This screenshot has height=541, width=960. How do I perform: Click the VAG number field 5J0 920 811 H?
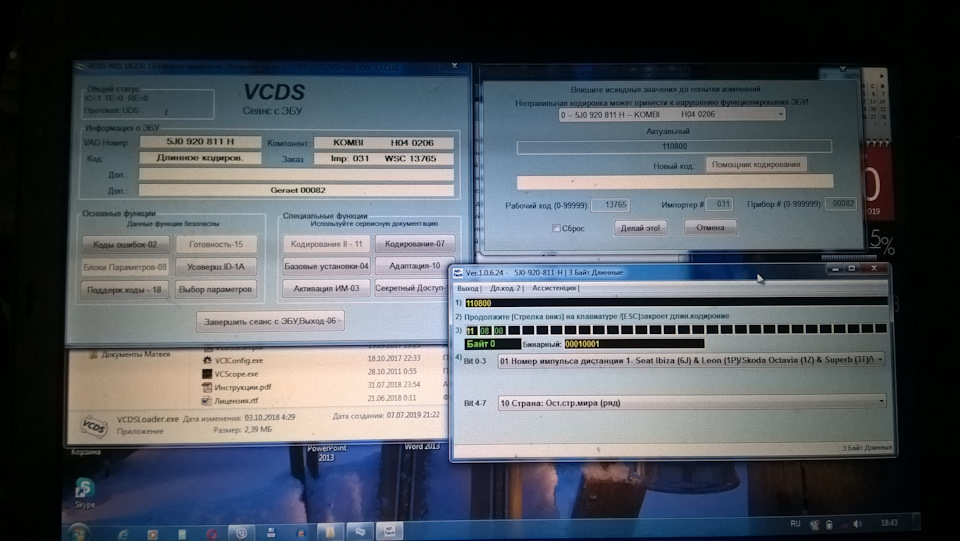200,142
